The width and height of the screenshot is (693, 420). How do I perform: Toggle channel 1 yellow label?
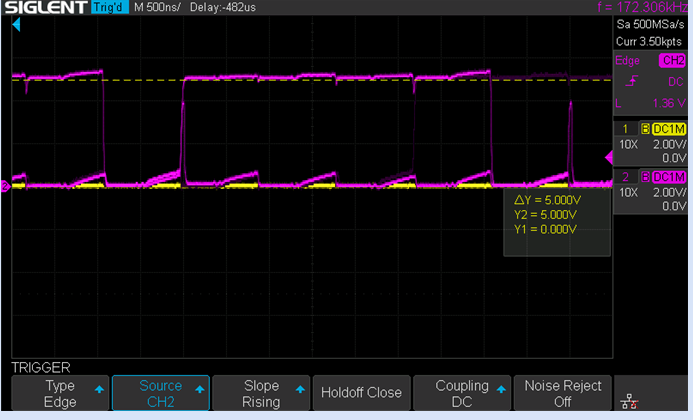pyautogui.click(x=626, y=131)
